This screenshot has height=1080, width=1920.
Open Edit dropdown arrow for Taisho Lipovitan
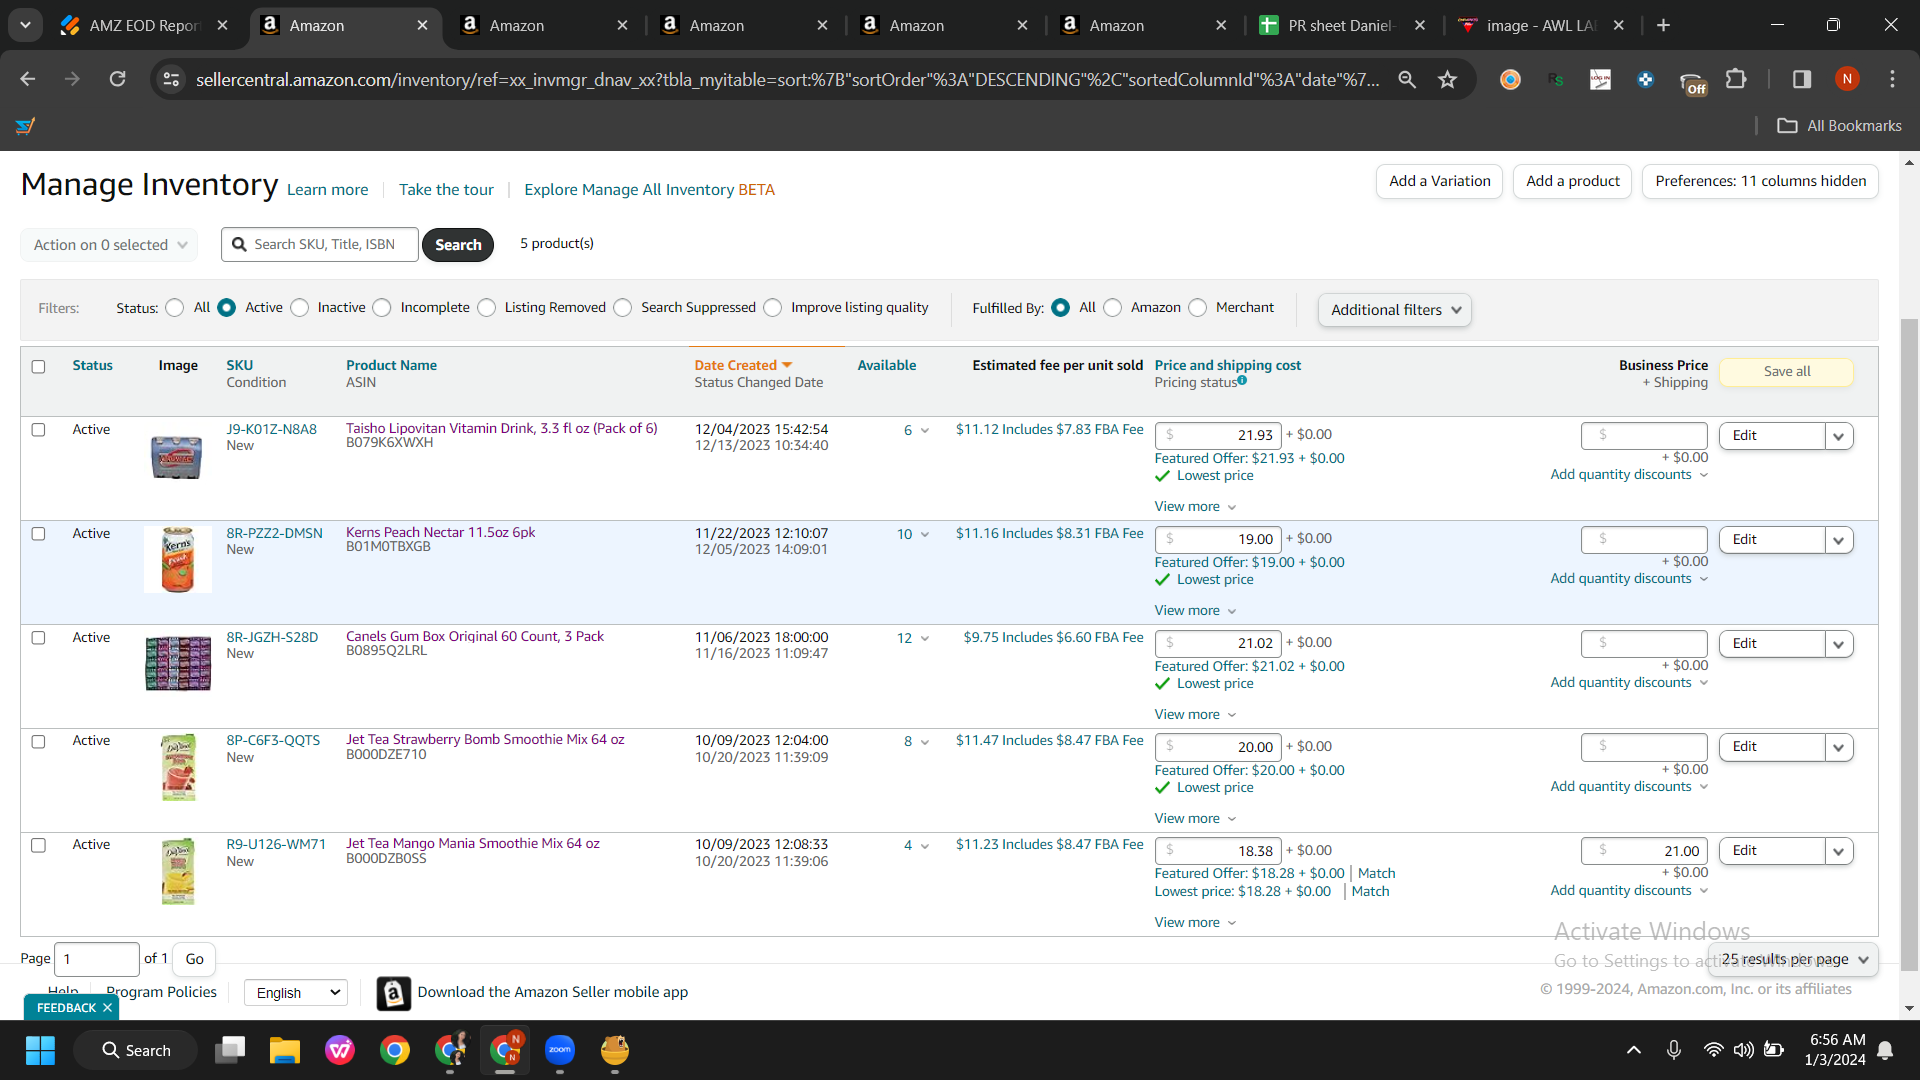[x=1839, y=436]
